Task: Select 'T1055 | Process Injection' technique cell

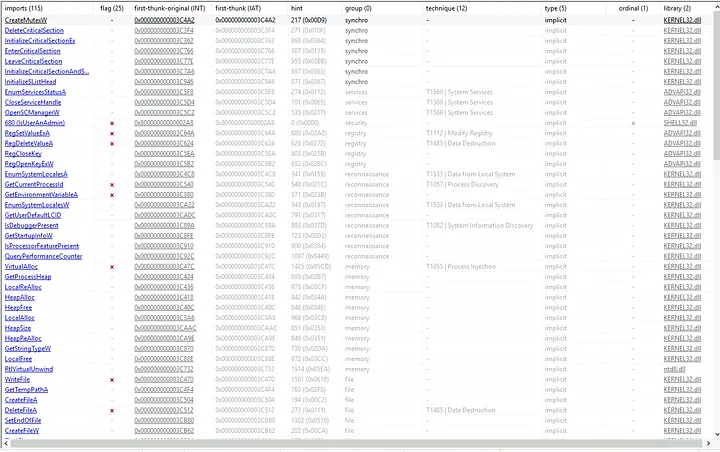Action: (461, 266)
